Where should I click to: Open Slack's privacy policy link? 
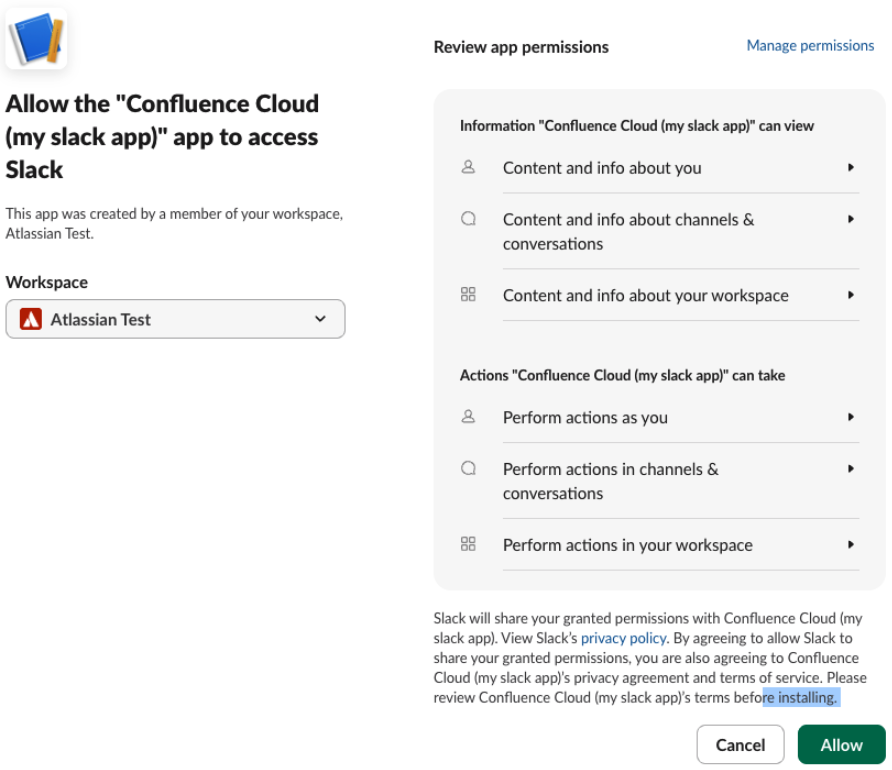click(623, 638)
